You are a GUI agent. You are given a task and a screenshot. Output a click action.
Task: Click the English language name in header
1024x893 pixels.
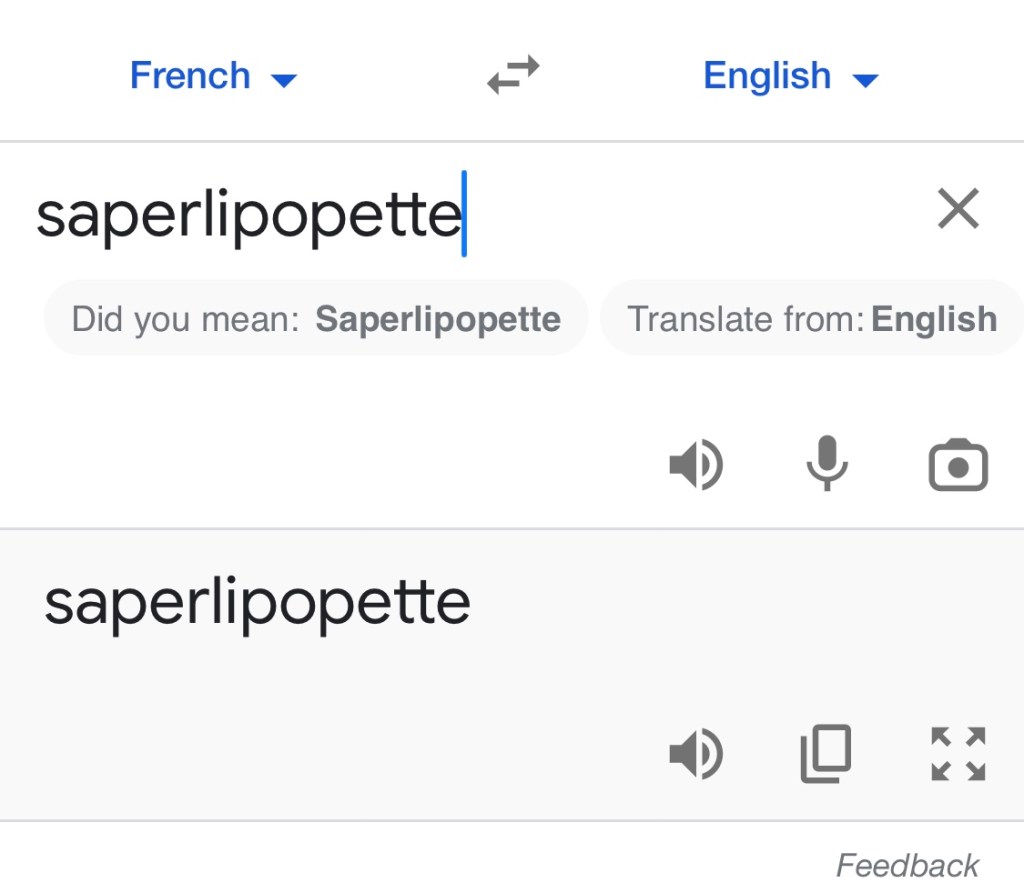[767, 76]
